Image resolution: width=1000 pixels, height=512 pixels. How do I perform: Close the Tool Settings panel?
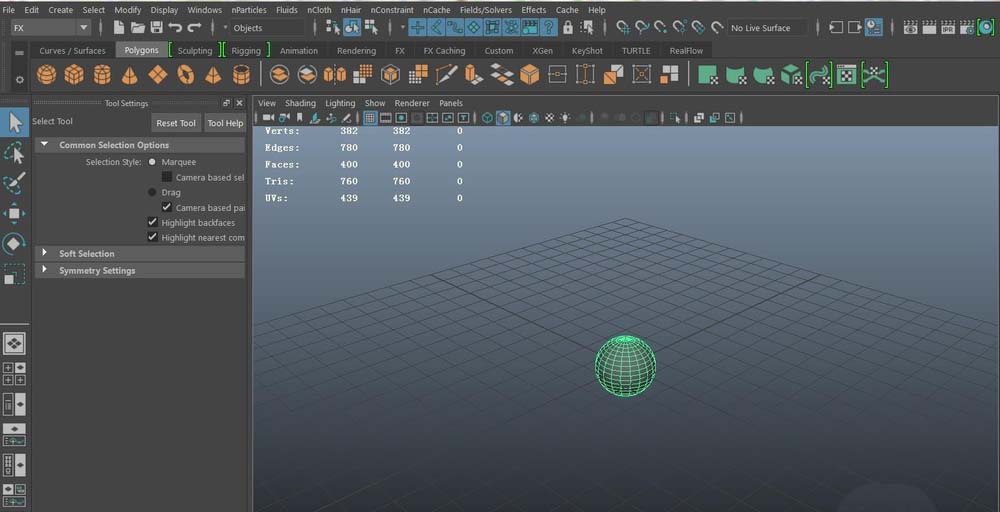click(x=240, y=103)
